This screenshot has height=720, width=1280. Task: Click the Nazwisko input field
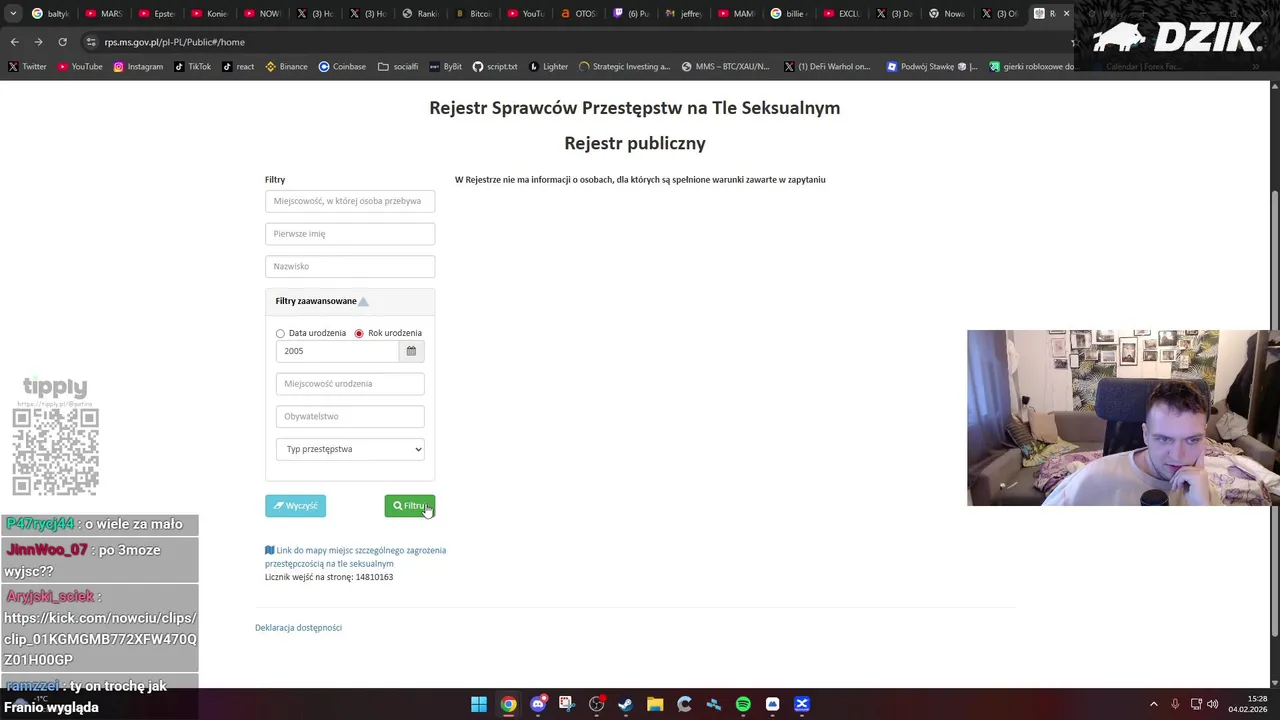coord(350,266)
